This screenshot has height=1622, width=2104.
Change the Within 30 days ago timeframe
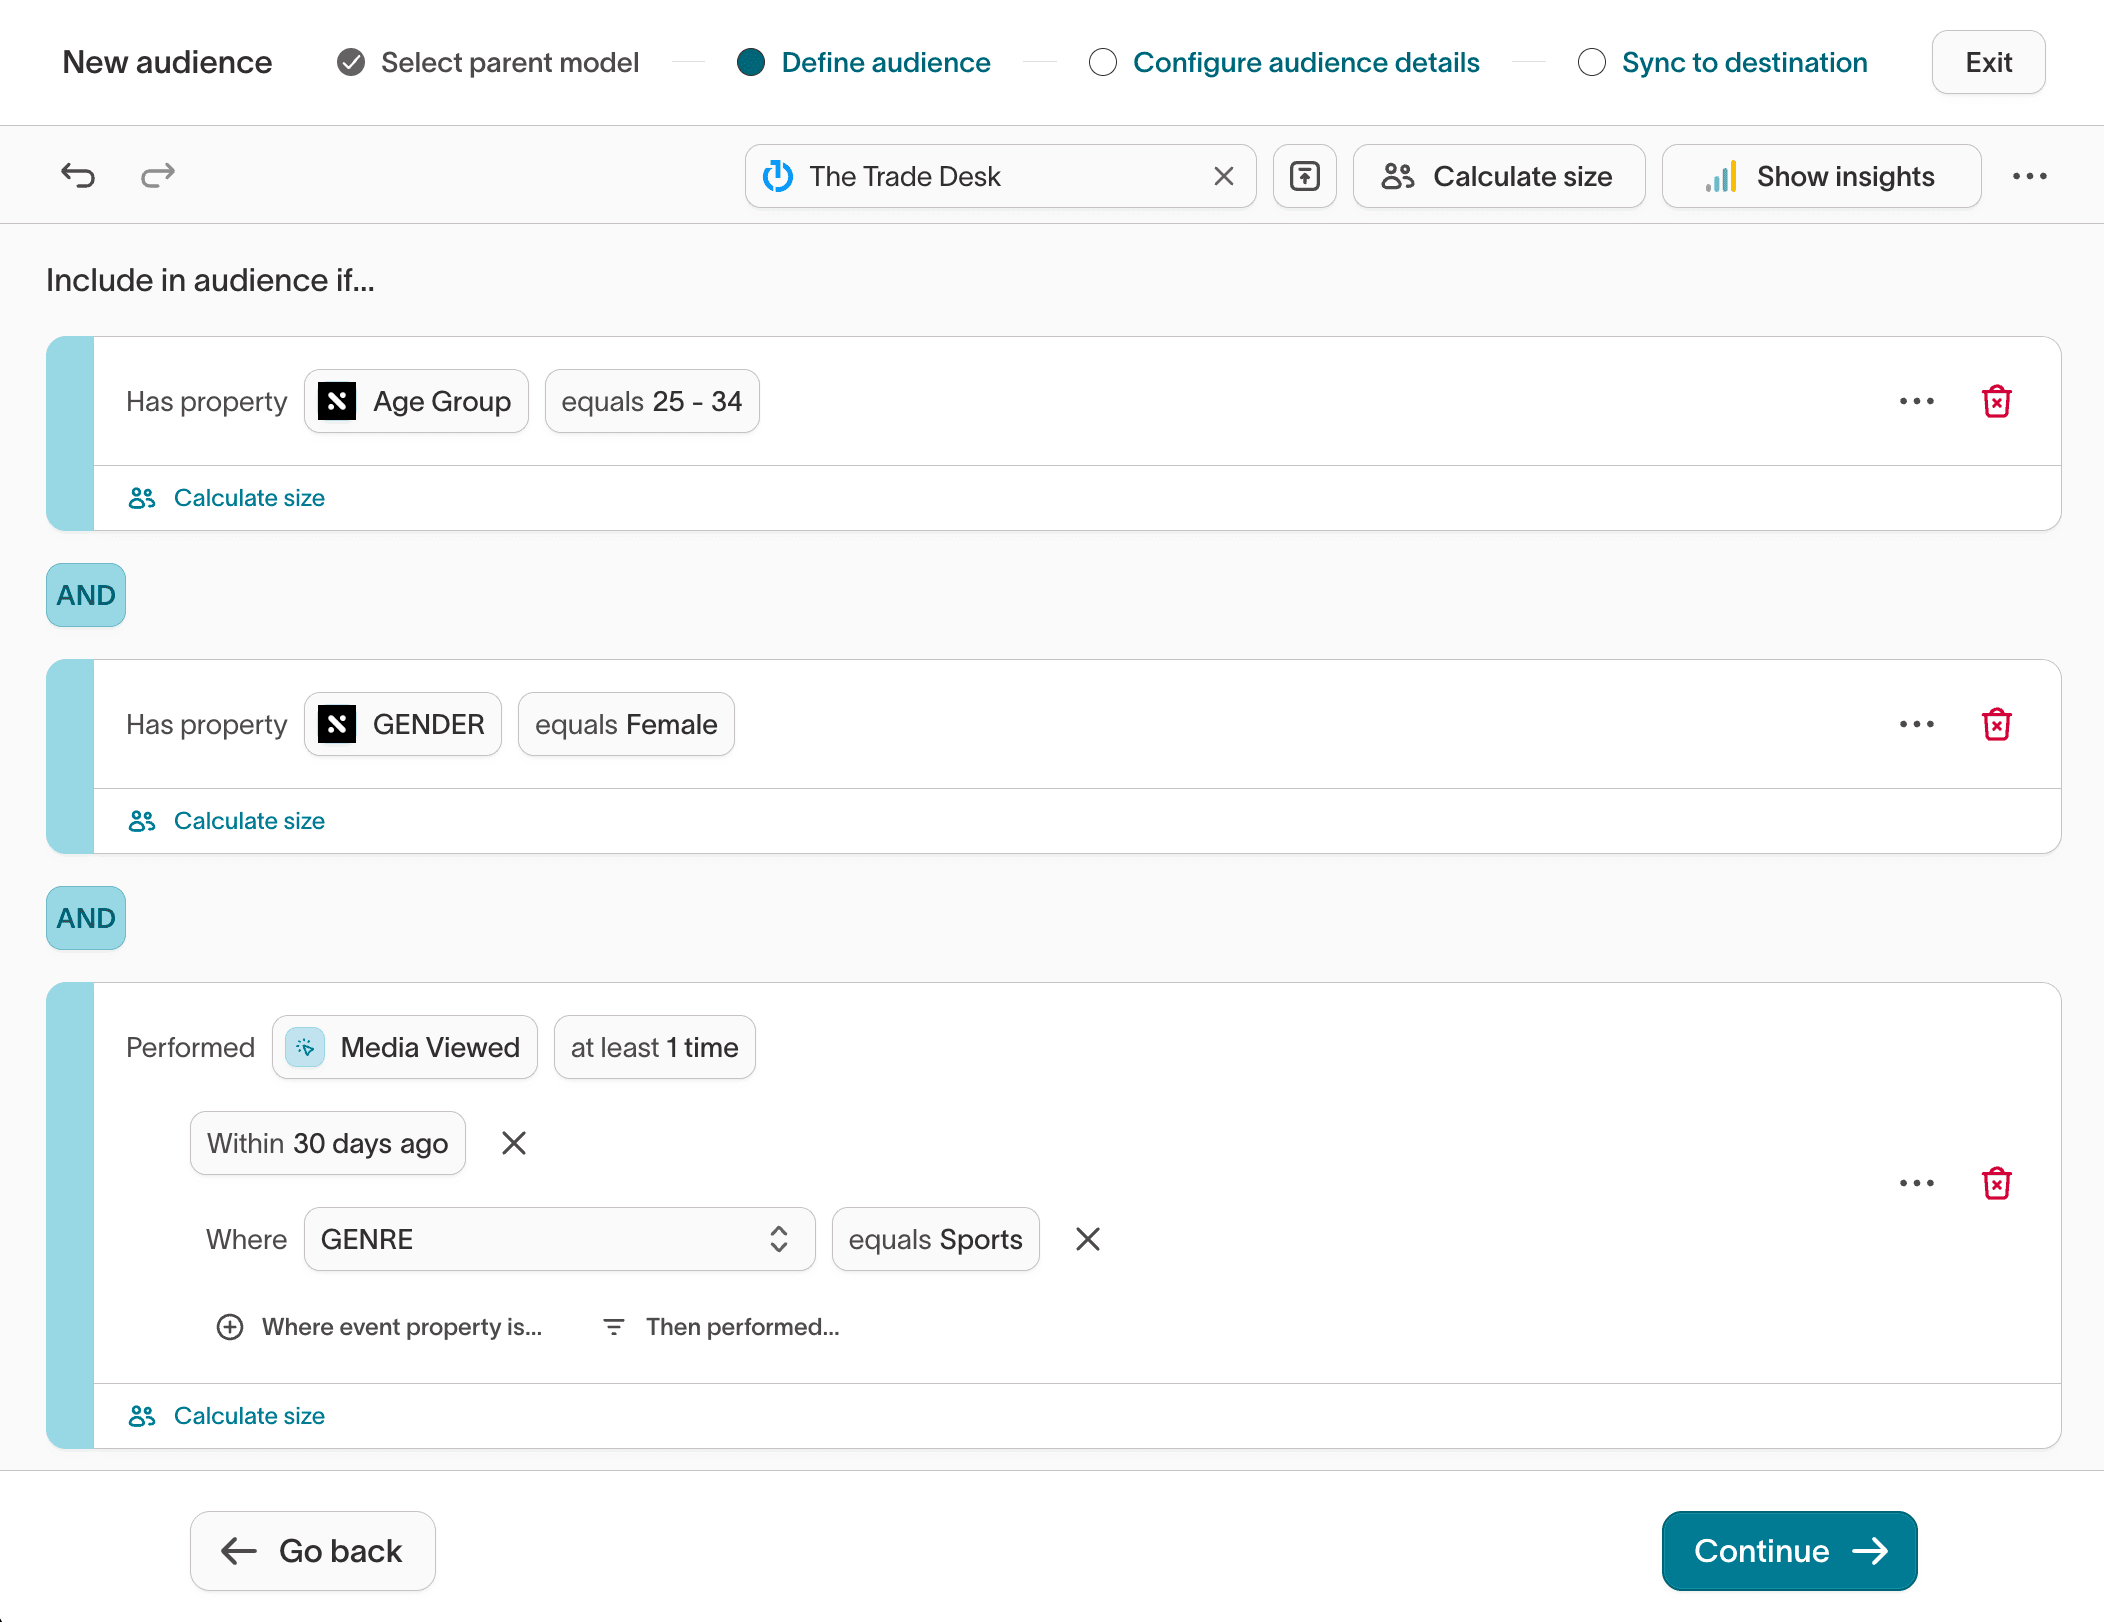point(327,1143)
